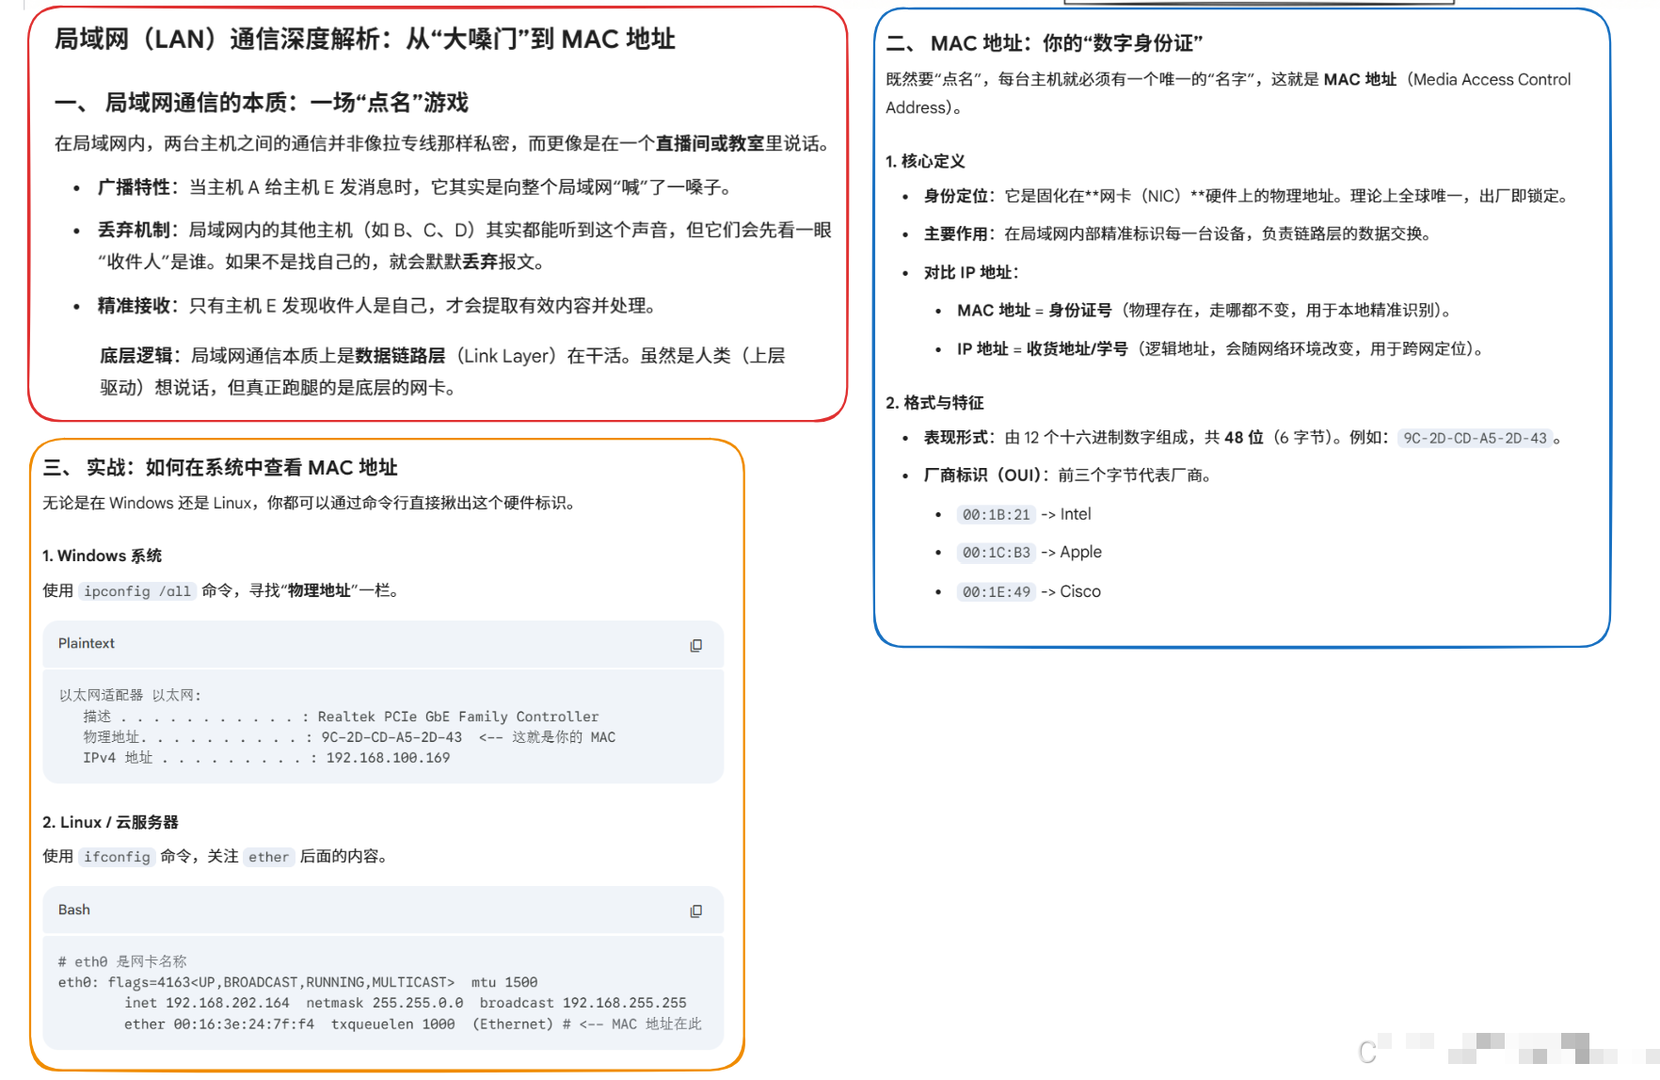The width and height of the screenshot is (1660, 1080).
Task: Click the bullet label '身份定位'
Action: click(x=956, y=196)
